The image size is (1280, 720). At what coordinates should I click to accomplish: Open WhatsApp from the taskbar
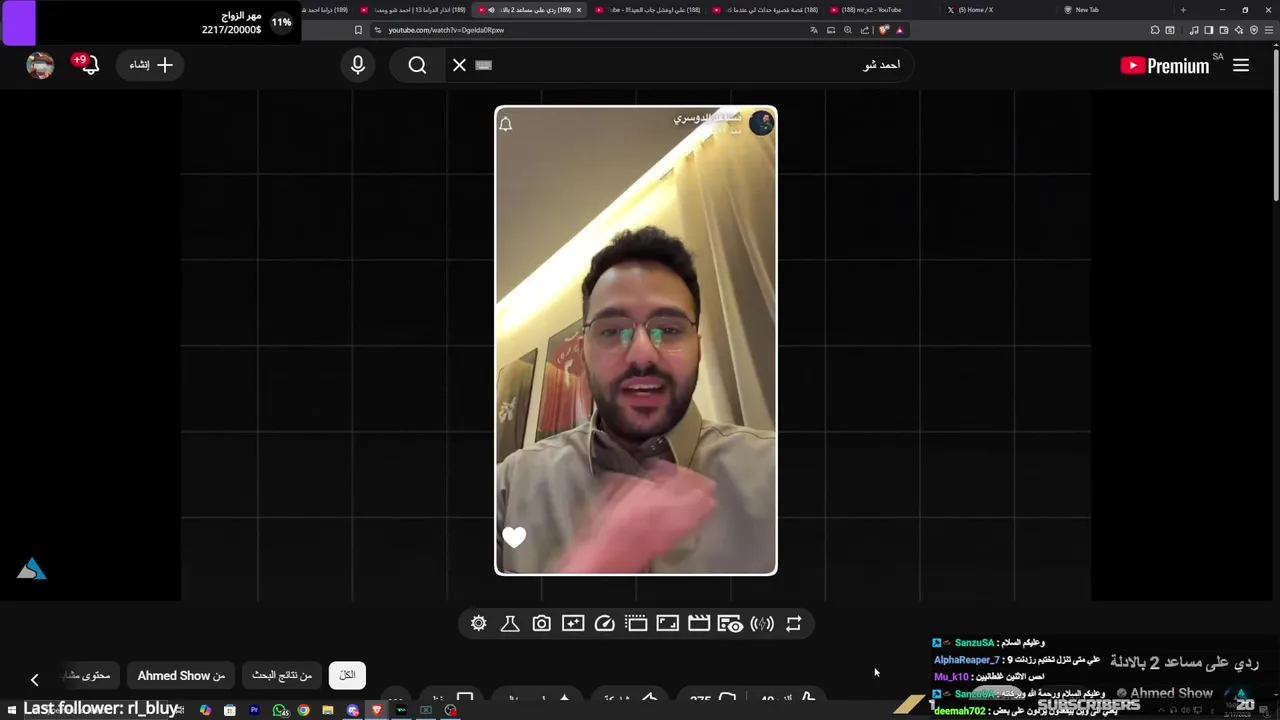click(x=279, y=710)
